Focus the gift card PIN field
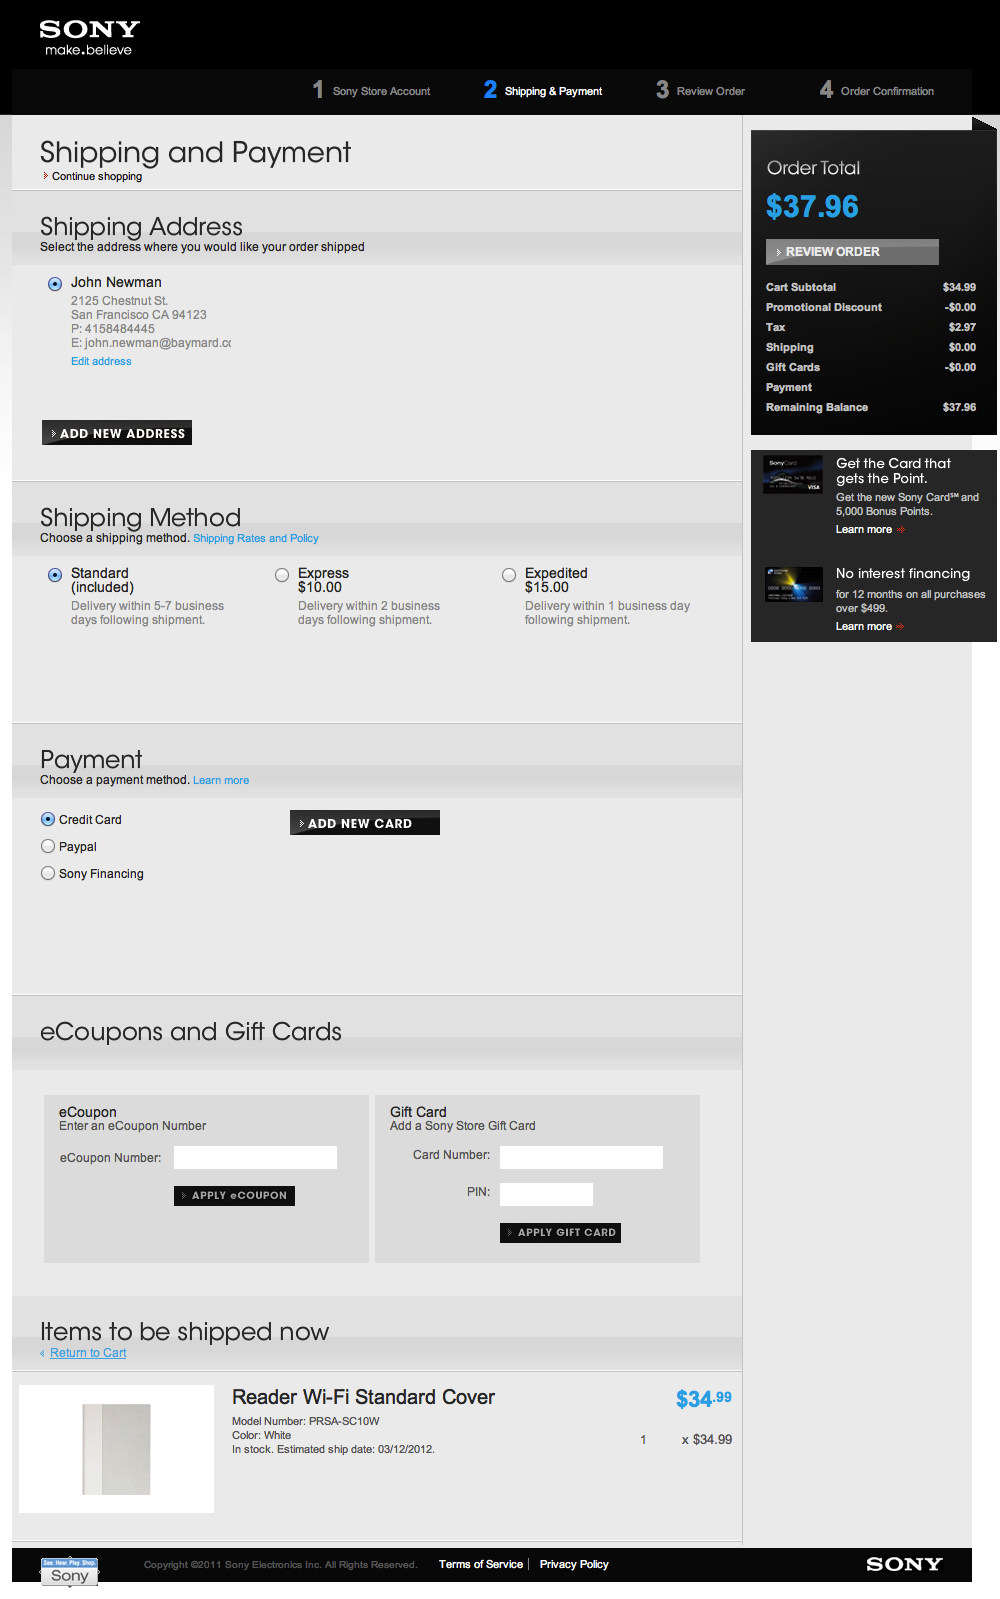The width and height of the screenshot is (1000, 1599). coord(546,1194)
